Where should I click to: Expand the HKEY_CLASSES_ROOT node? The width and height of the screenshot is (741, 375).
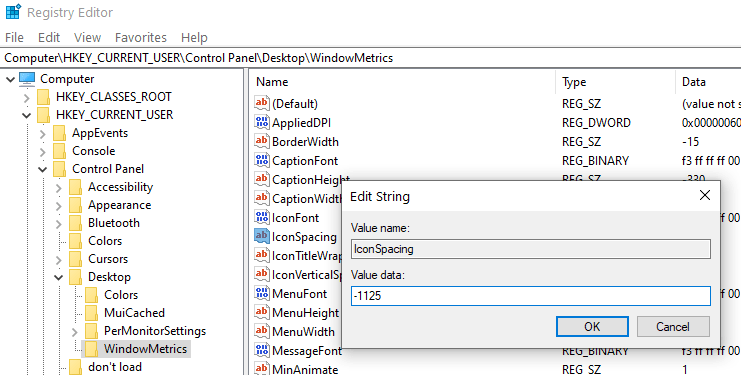(x=26, y=98)
